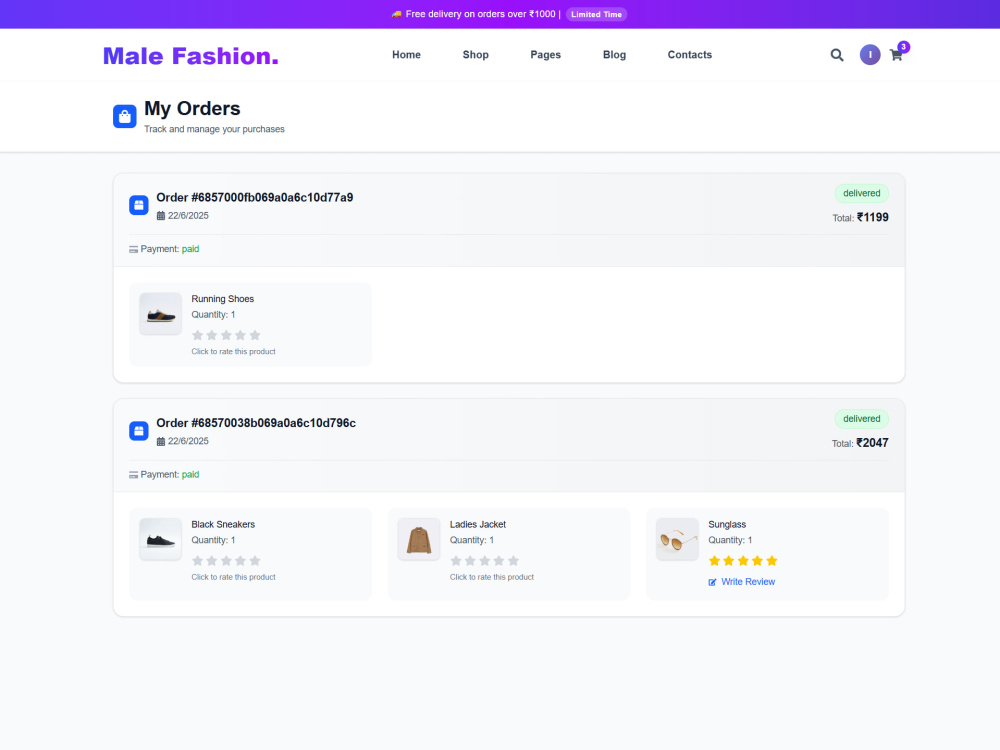The image size is (1000, 750).
Task: Go to Home menu item
Action: click(406, 55)
